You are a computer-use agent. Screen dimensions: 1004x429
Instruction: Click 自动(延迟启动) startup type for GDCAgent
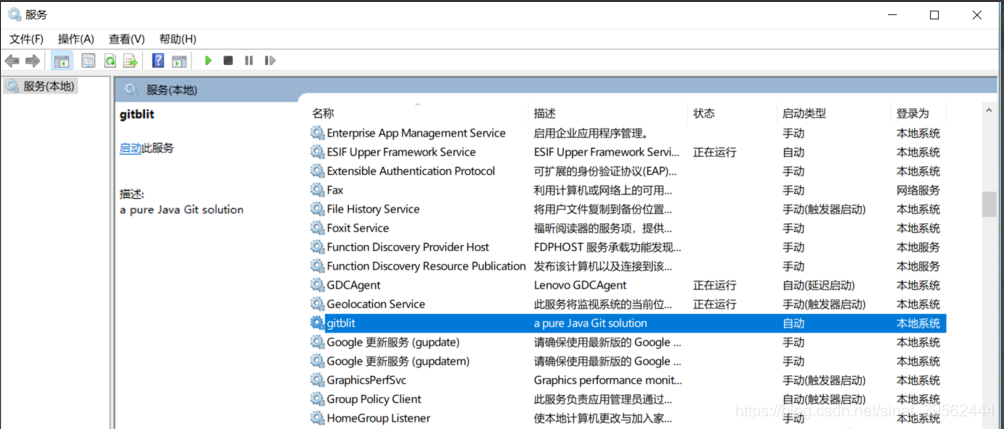tap(818, 285)
